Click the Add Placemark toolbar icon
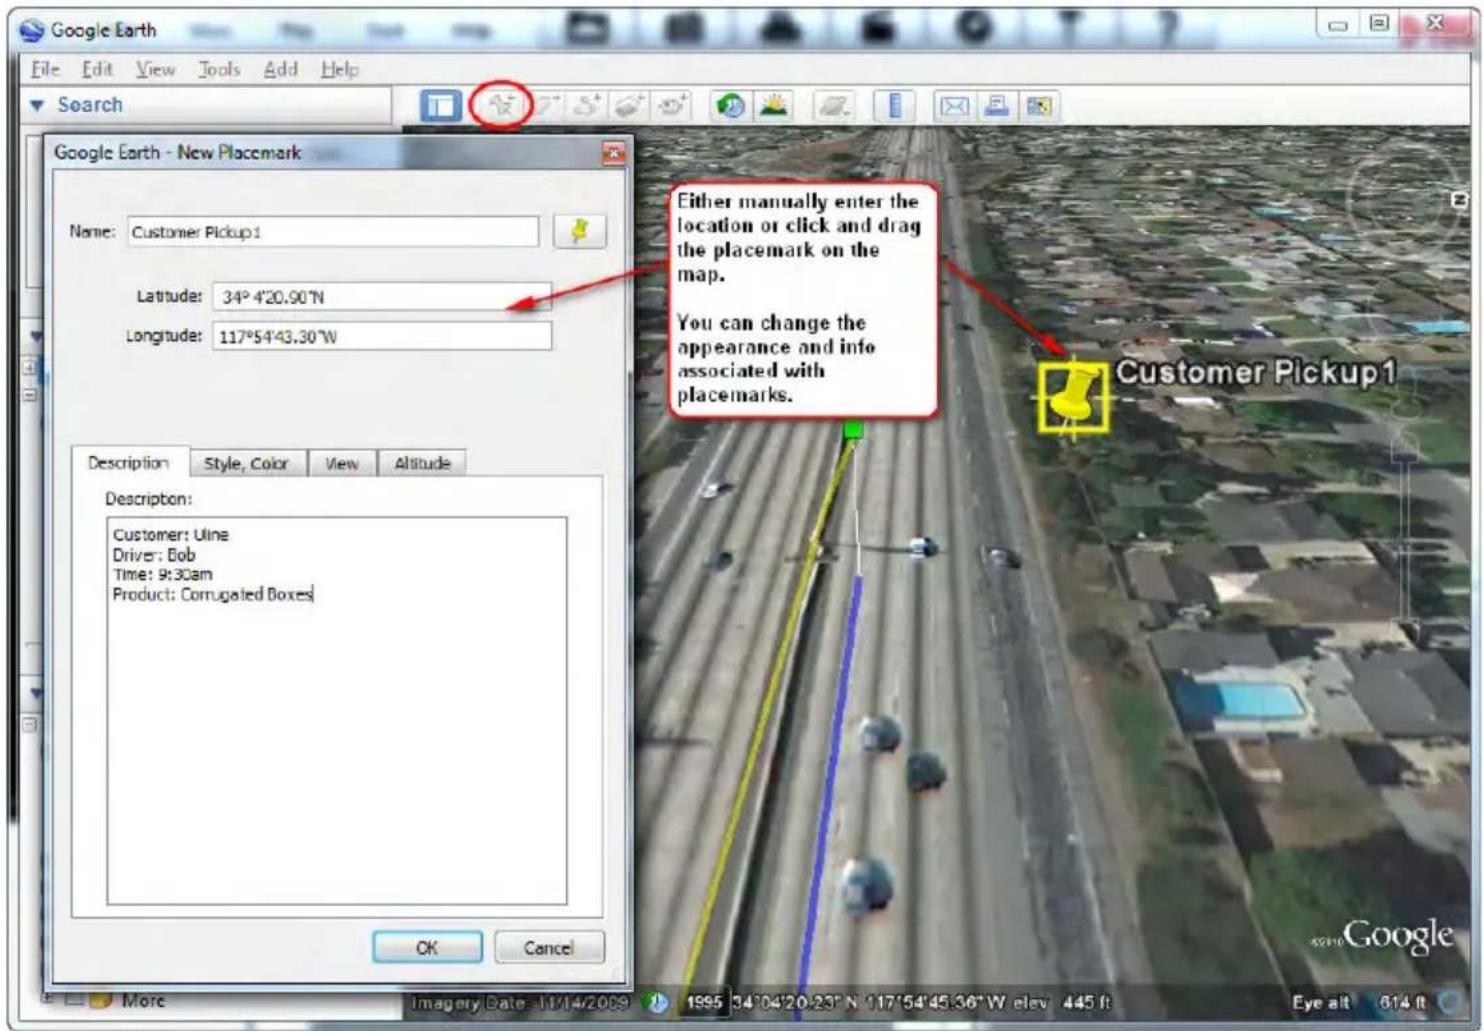The width and height of the screenshot is (1484, 1031). coord(501,105)
